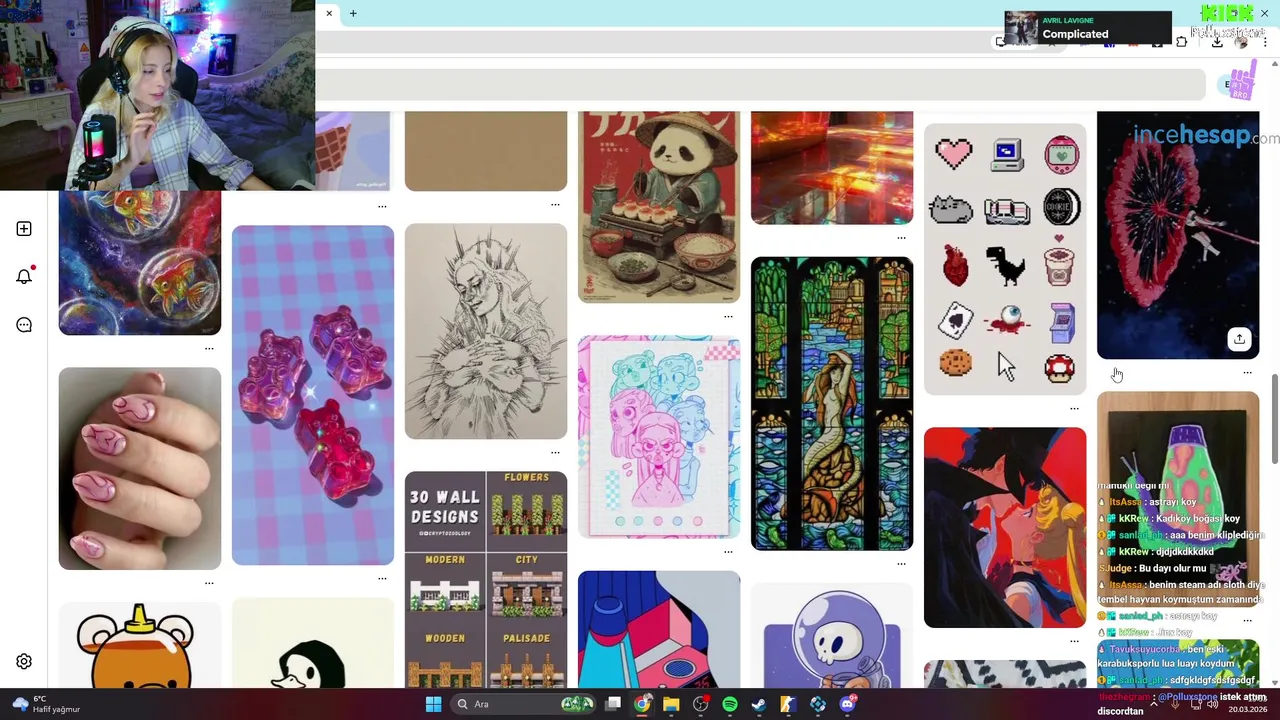Close the current browser tab

[x=329, y=13]
